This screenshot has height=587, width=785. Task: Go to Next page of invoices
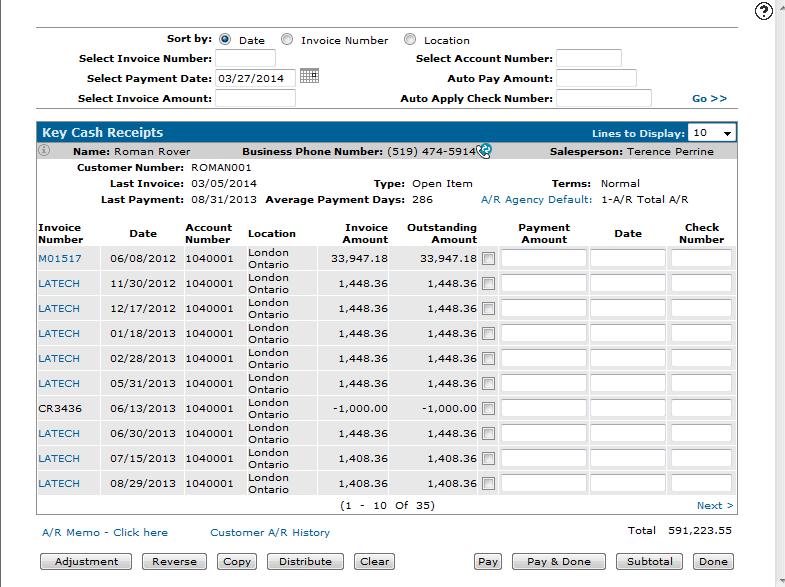(715, 506)
